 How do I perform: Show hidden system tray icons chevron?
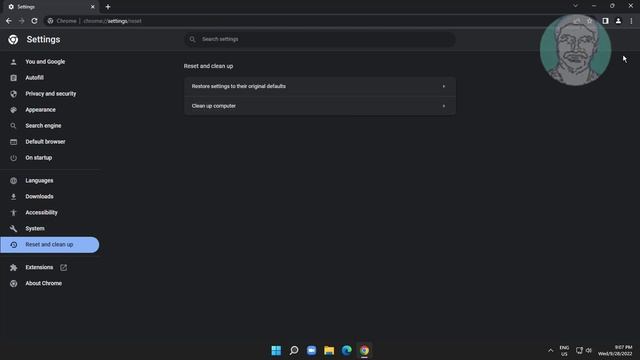coord(551,350)
